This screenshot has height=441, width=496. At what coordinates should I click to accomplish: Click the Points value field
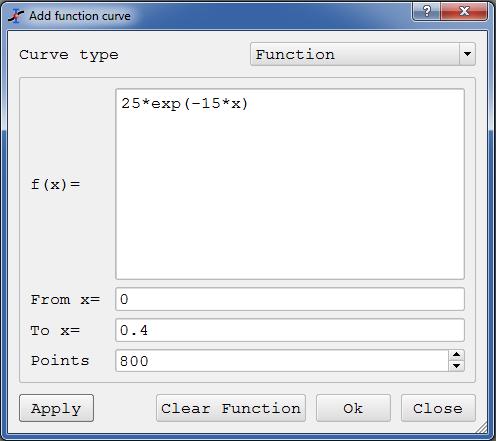pyautogui.click(x=282, y=361)
